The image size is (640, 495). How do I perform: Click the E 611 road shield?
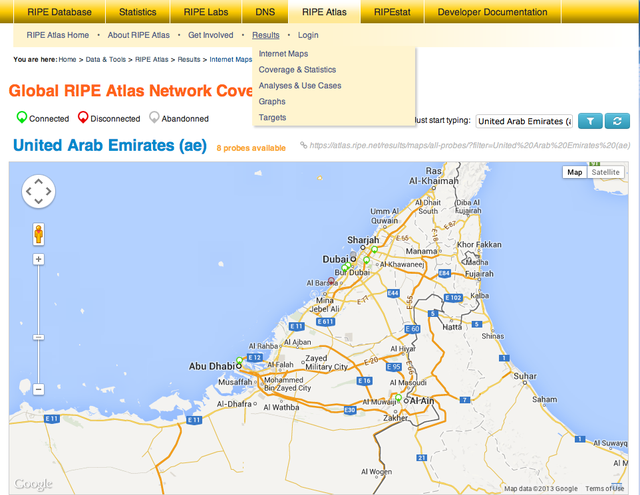click(326, 322)
